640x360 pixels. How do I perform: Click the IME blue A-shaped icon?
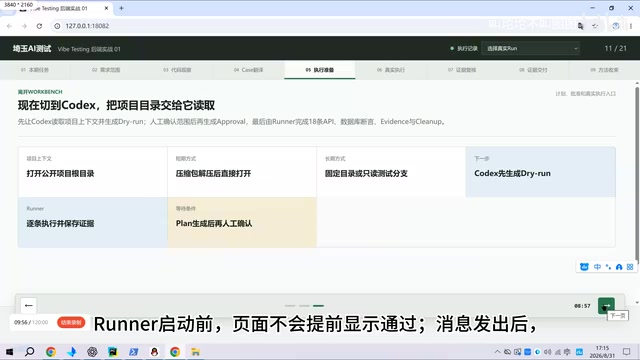pyautogui.click(x=619, y=267)
